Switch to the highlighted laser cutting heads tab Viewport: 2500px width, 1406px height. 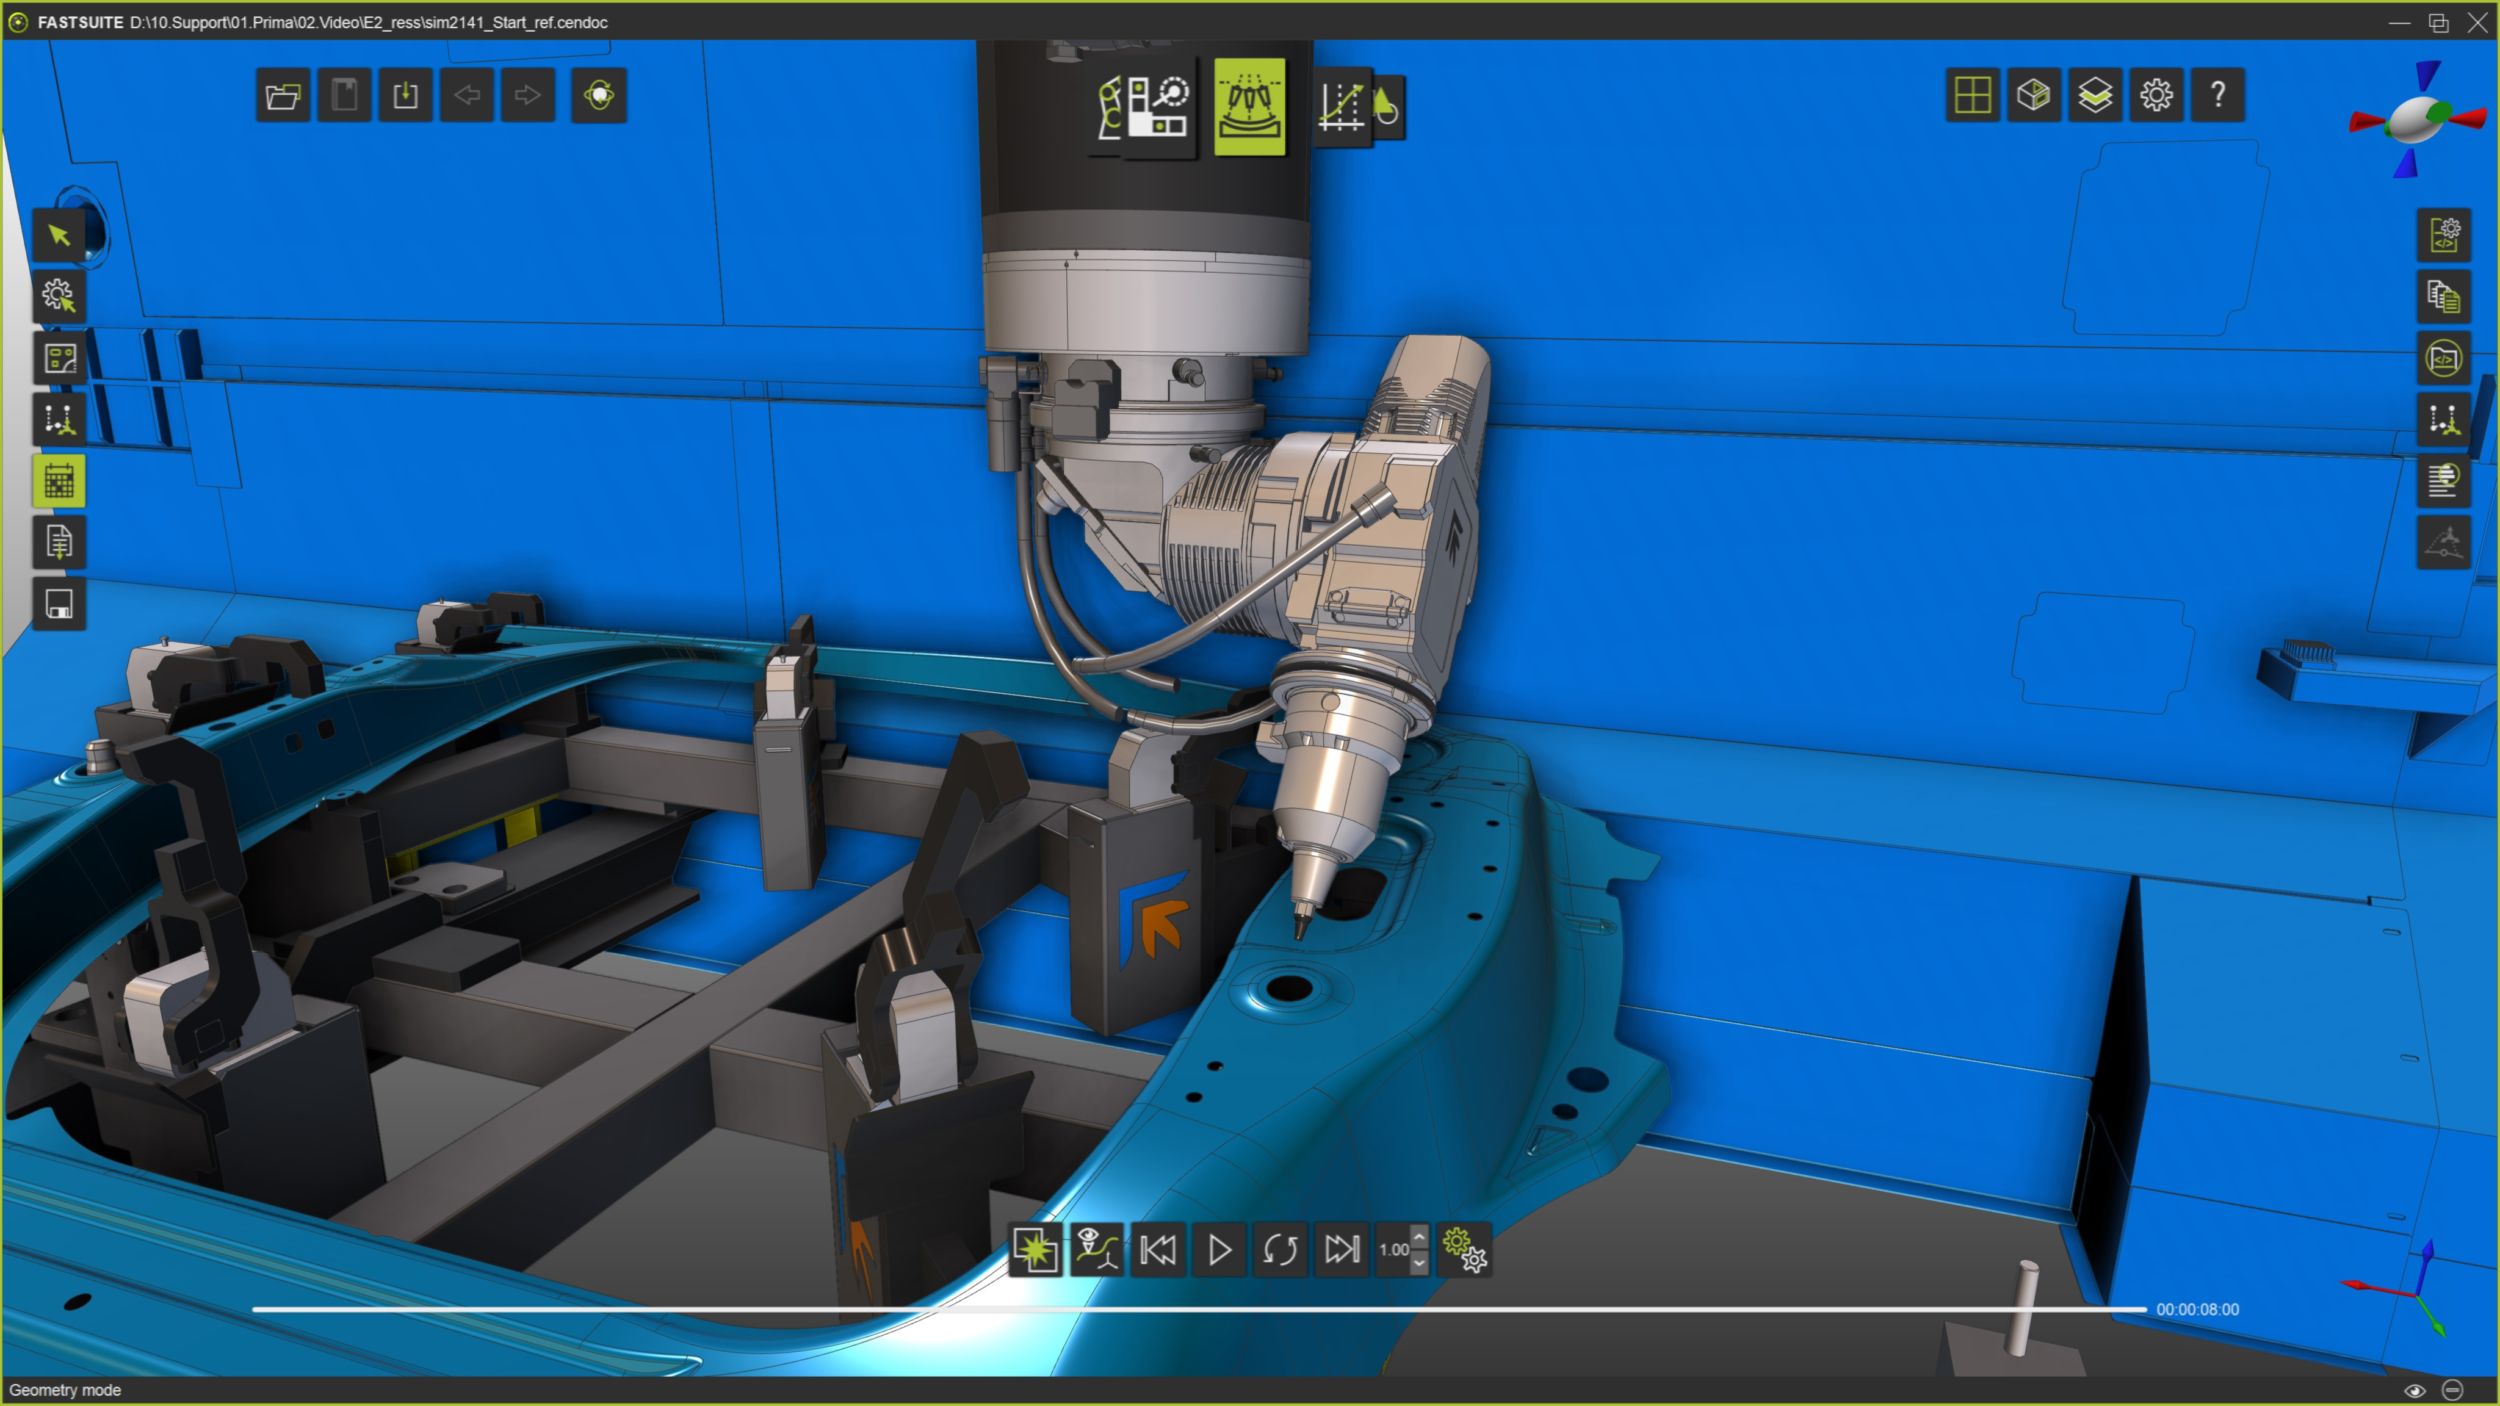tap(1249, 106)
